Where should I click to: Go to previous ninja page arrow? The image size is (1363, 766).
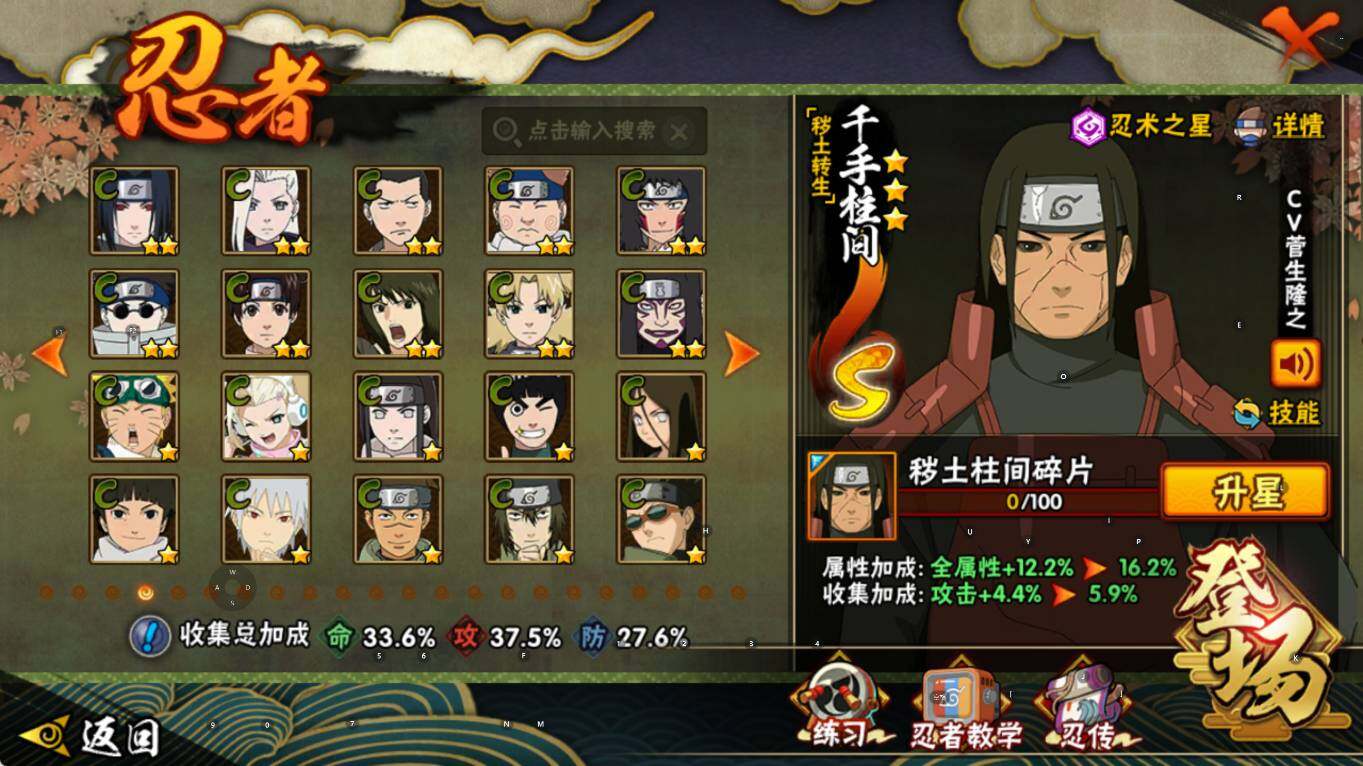click(x=49, y=354)
